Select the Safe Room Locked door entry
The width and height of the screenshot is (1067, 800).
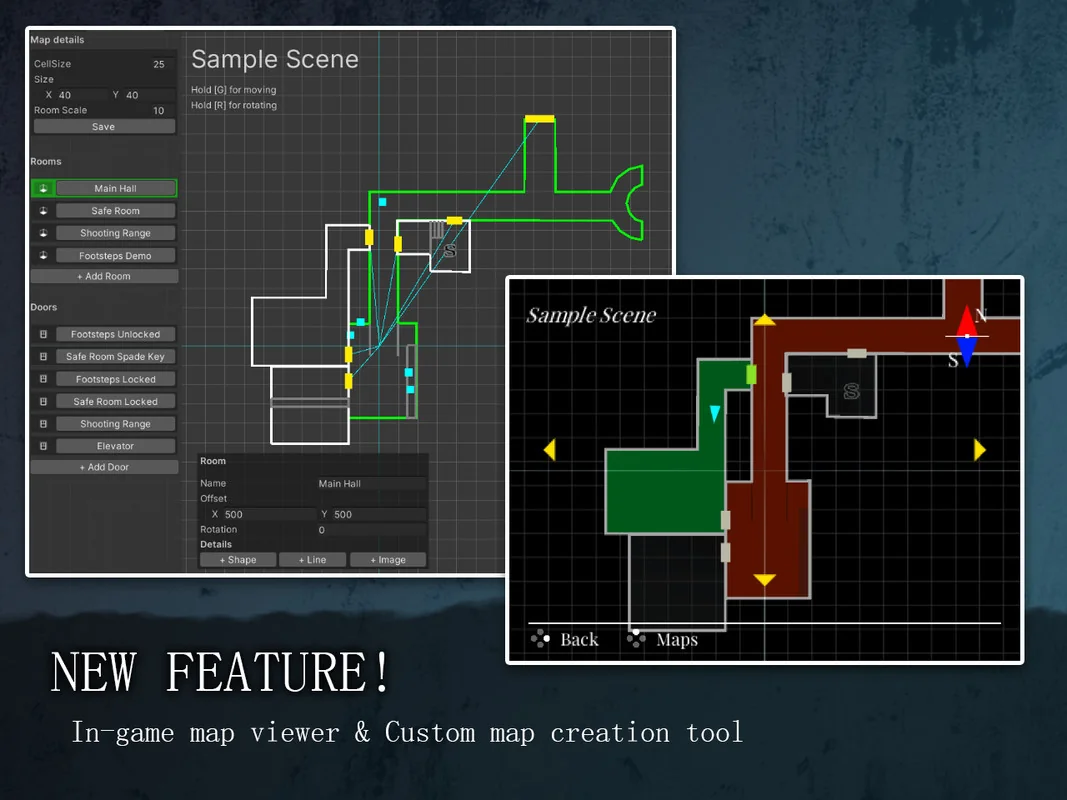point(115,402)
